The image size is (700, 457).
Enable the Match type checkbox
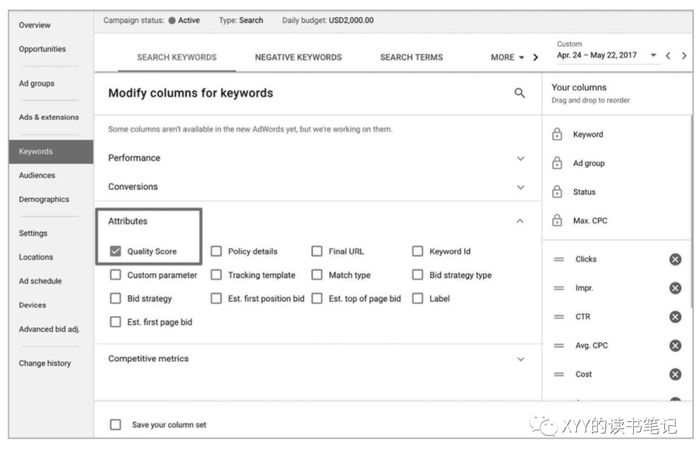[x=317, y=275]
